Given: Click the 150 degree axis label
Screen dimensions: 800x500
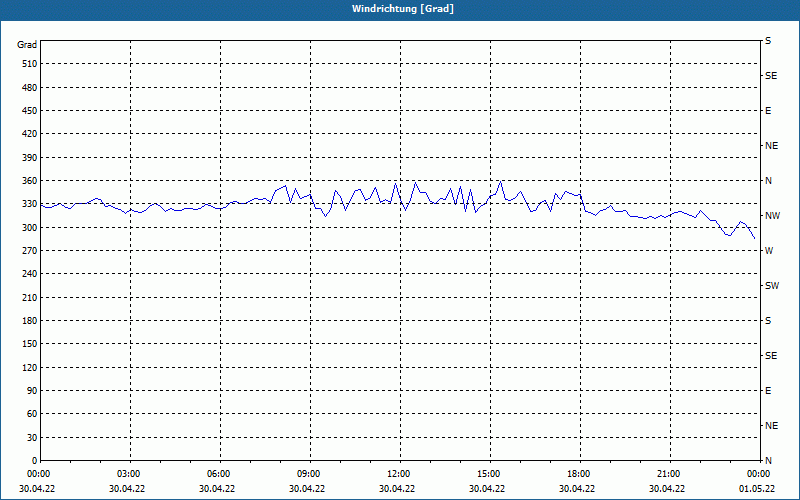Looking at the screenshot, I should pyautogui.click(x=30, y=344).
